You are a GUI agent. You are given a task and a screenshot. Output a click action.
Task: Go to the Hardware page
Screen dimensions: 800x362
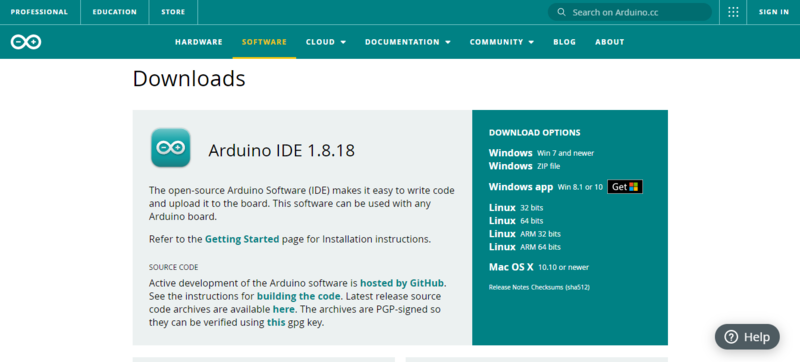(199, 42)
